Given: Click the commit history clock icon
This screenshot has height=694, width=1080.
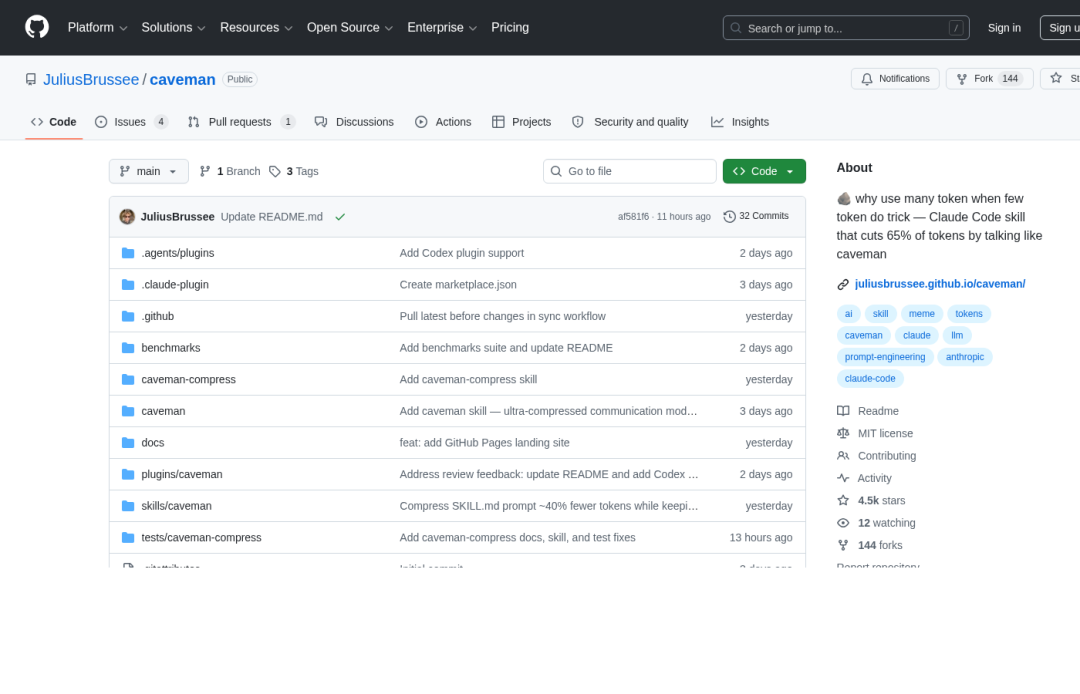Looking at the screenshot, I should [x=729, y=216].
